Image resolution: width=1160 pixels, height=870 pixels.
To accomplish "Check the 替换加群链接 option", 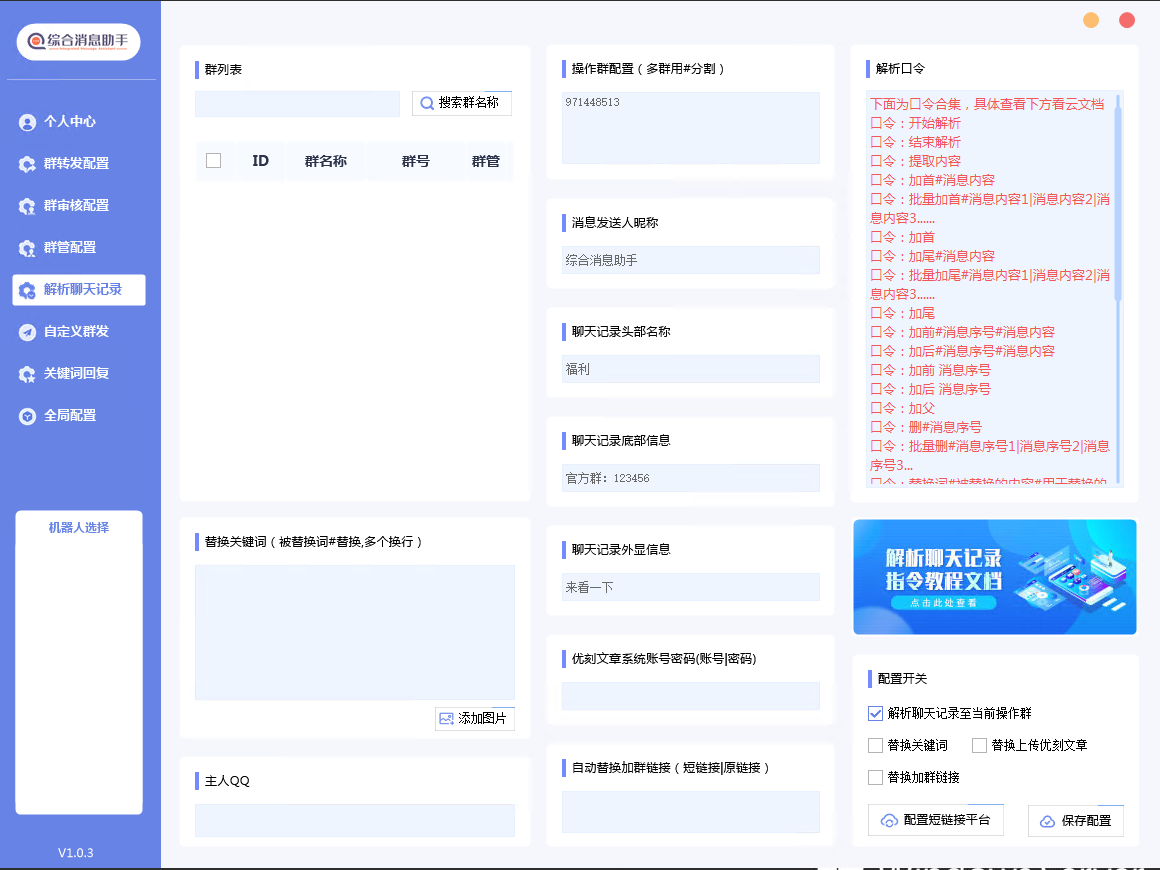I will click(x=876, y=777).
